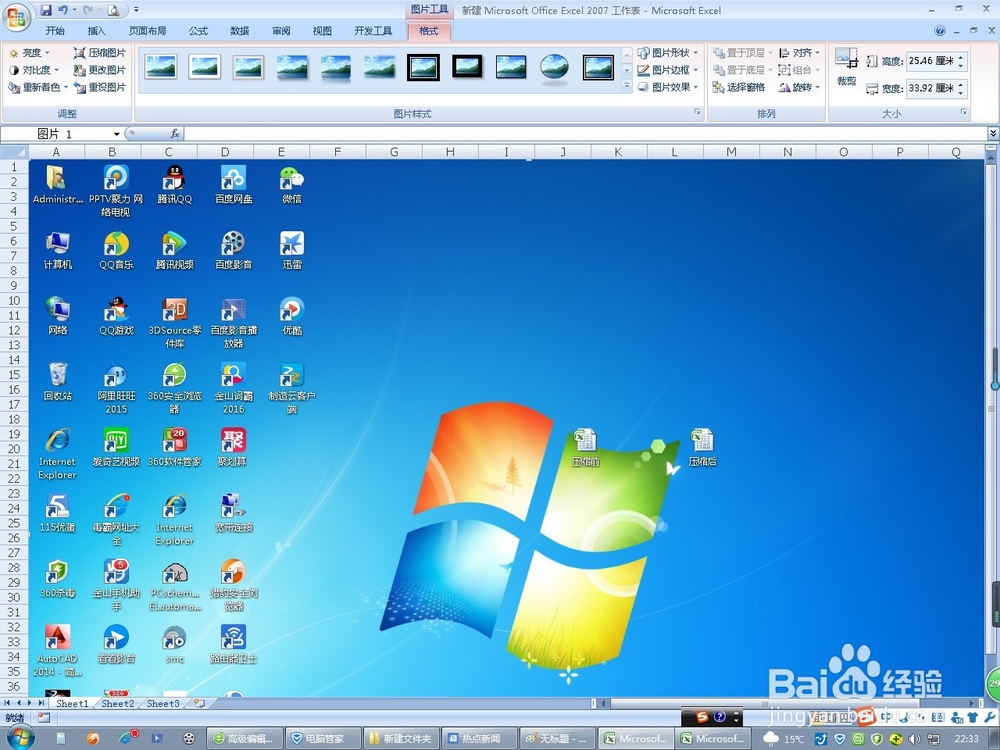
Task: Open 高级编辑 taskbar button
Action: (x=245, y=739)
